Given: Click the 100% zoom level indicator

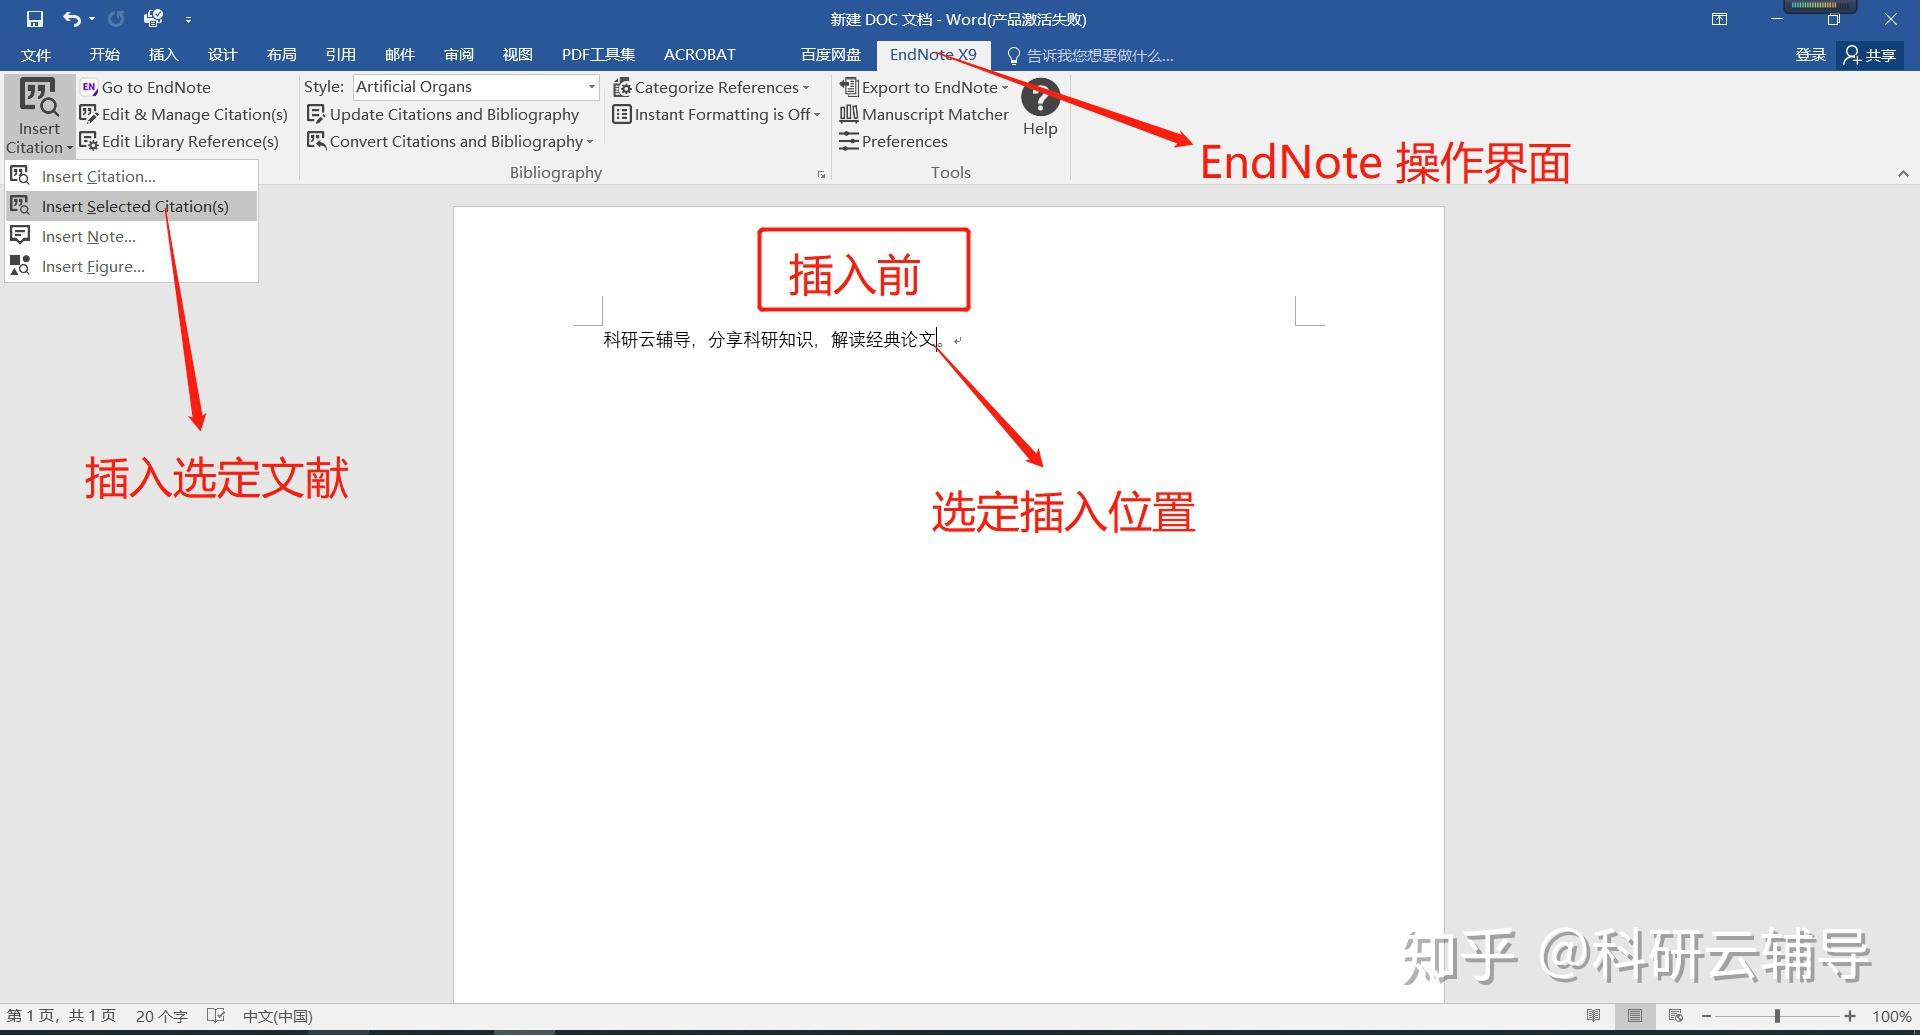Looking at the screenshot, I should 1892,1016.
